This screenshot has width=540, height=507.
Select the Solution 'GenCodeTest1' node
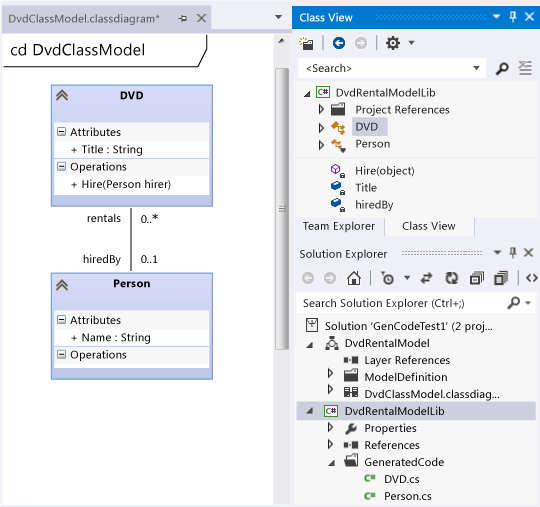tap(408, 326)
